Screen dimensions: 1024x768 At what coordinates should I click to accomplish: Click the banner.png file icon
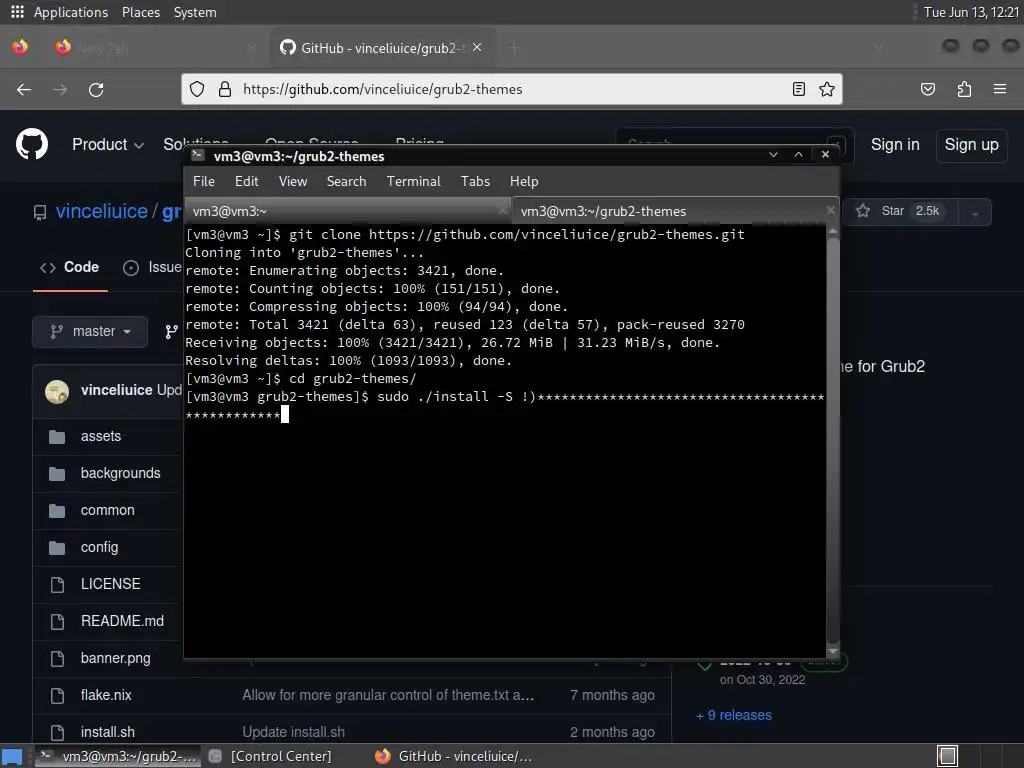pos(57,658)
